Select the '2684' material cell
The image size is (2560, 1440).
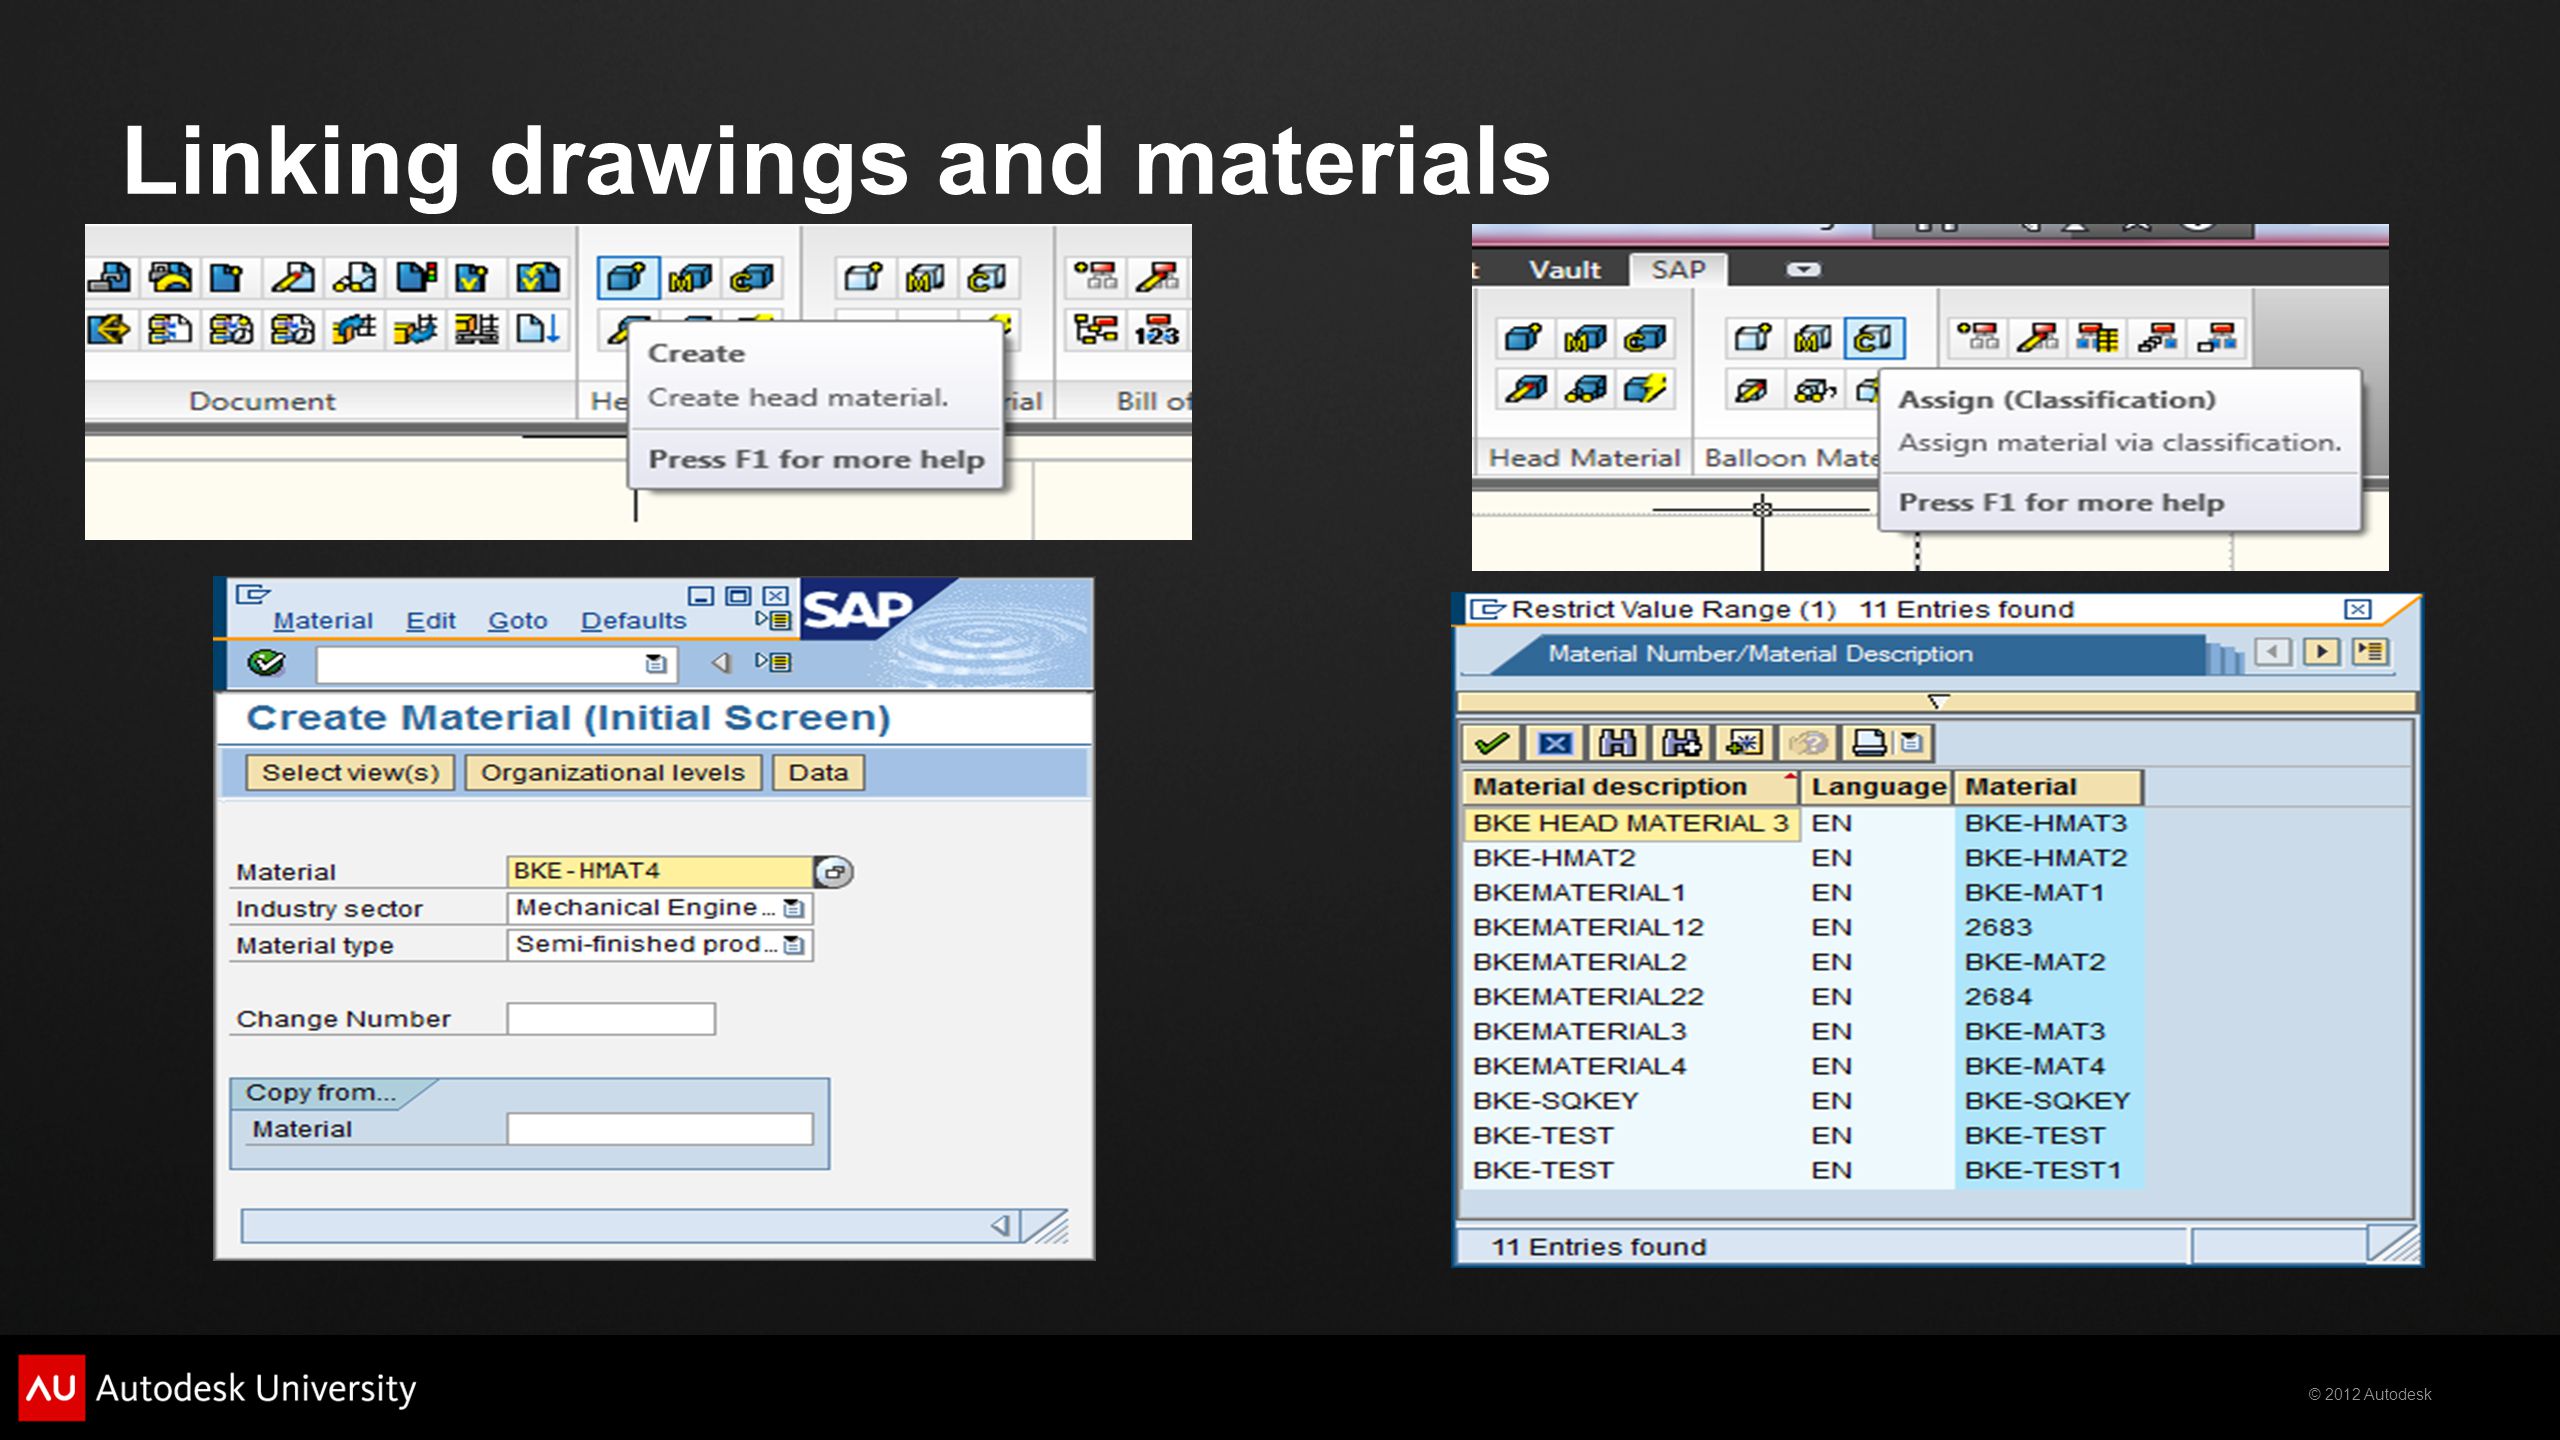[x=2048, y=996]
